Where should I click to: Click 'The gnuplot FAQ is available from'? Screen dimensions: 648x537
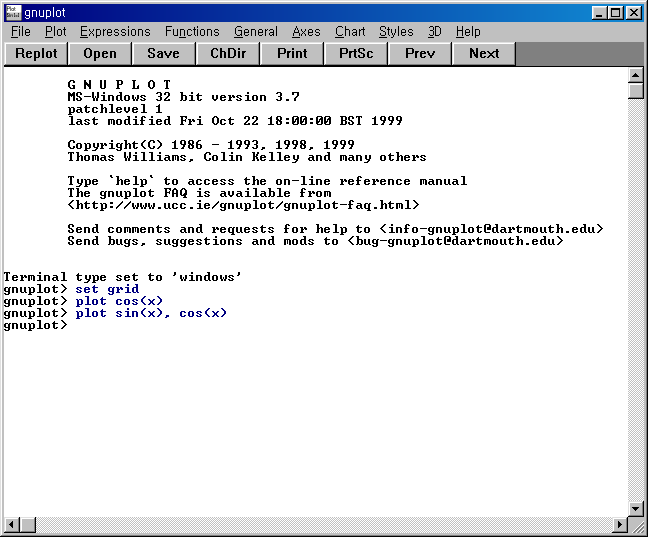[199, 193]
